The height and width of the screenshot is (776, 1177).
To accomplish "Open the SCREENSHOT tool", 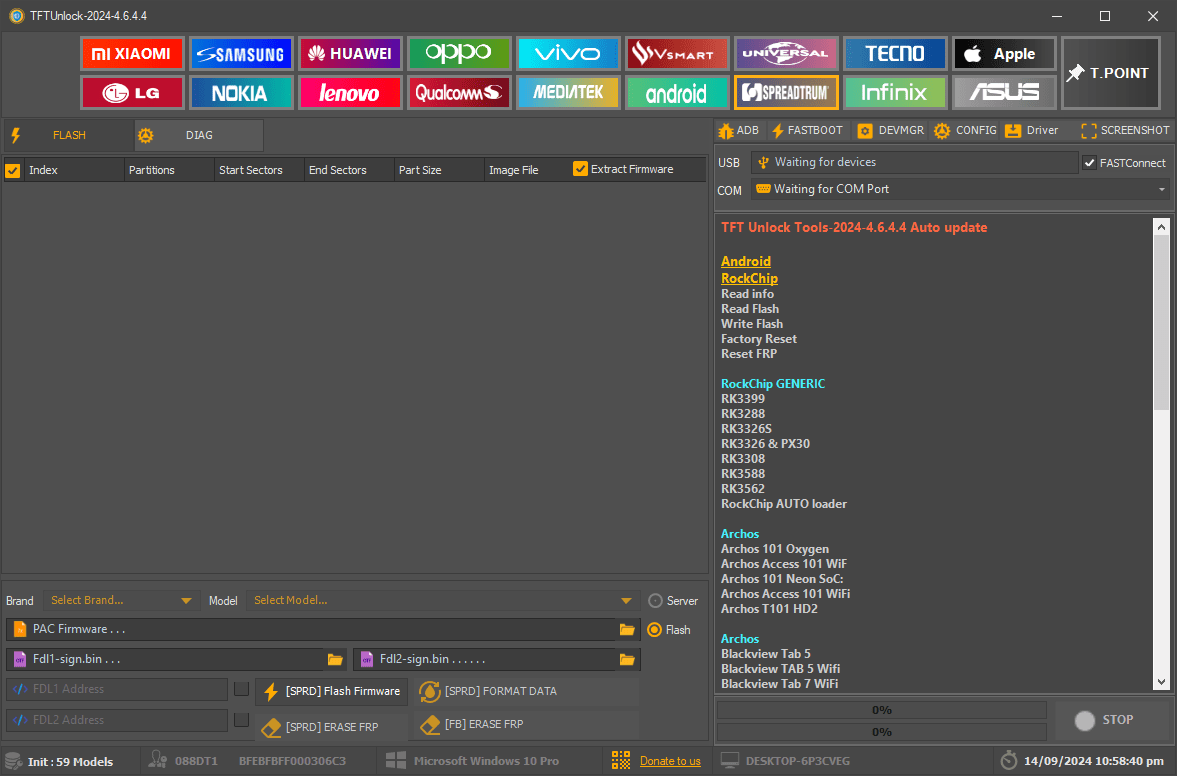I will click(x=1125, y=131).
